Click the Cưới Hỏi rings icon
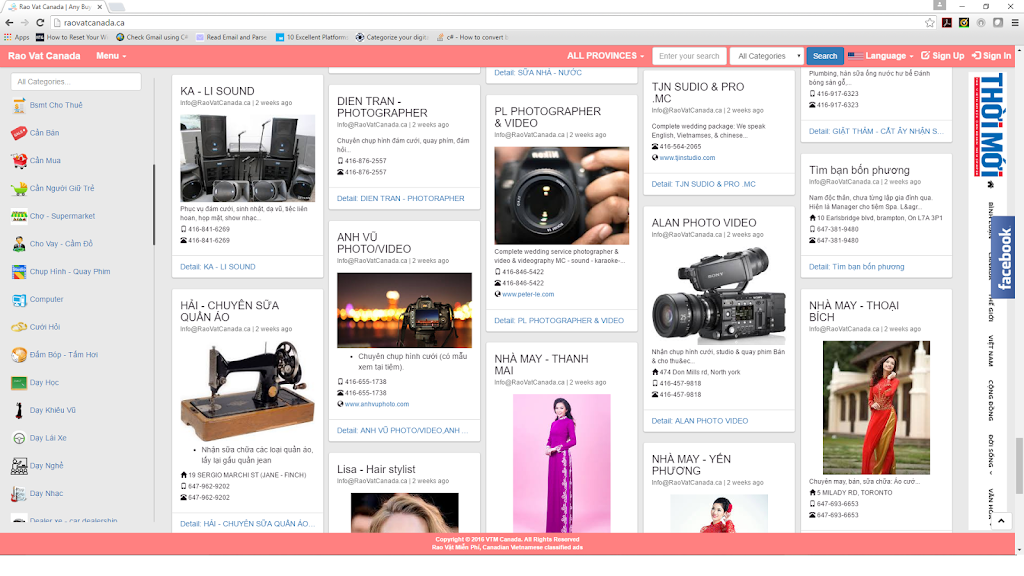The height and width of the screenshot is (576, 1024). pyautogui.click(x=19, y=327)
